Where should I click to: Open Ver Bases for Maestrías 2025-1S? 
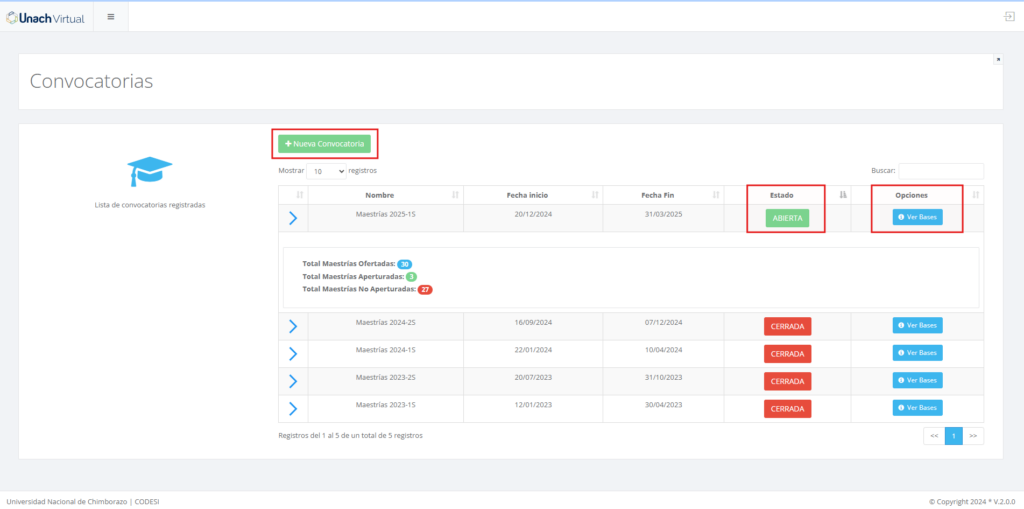click(x=917, y=217)
